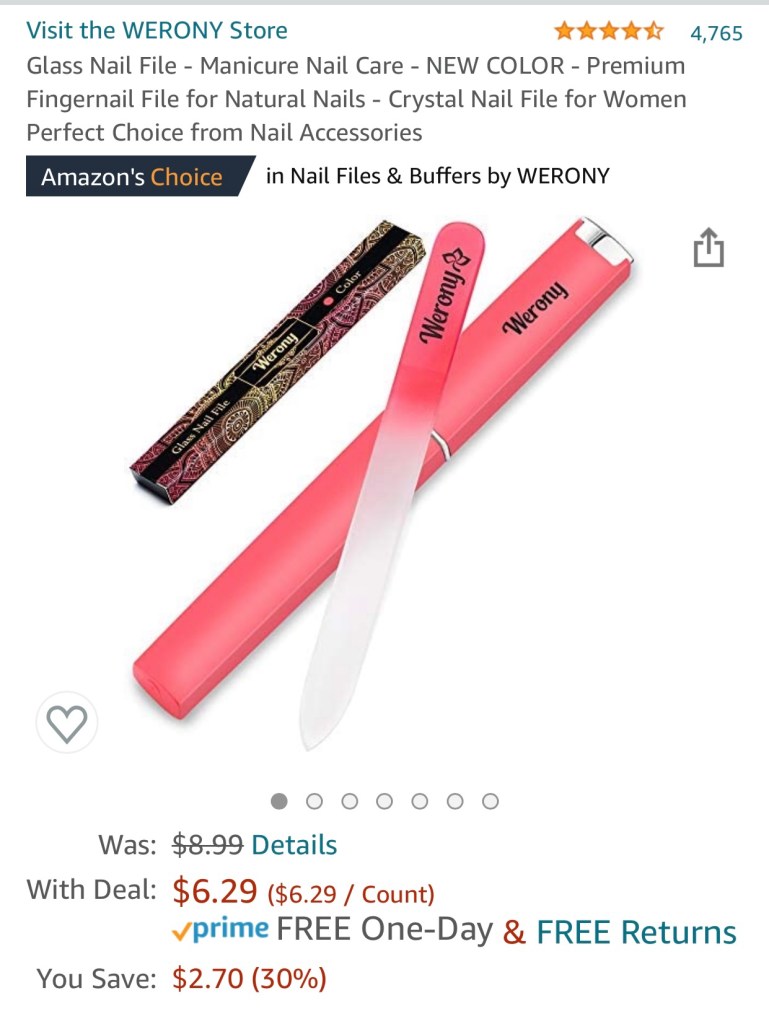Tap the $6.29 deal price

215,891
